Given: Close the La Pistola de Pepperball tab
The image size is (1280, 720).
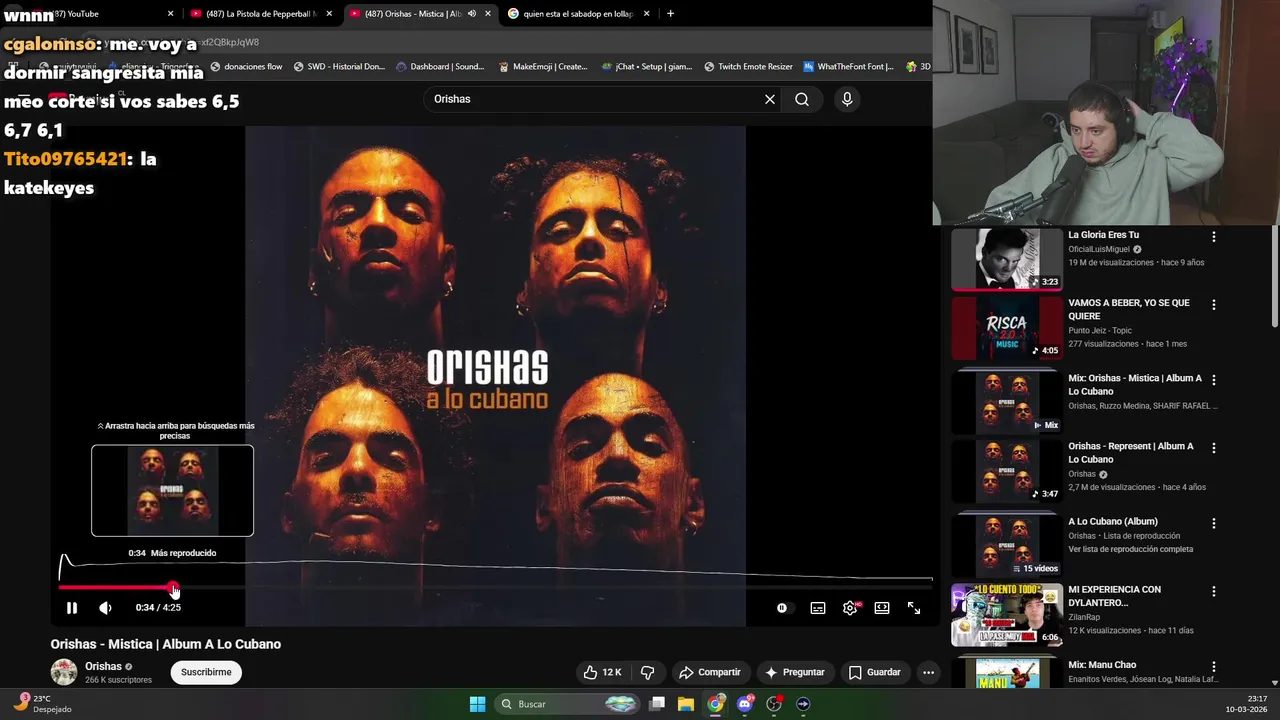Looking at the screenshot, I should [329, 14].
